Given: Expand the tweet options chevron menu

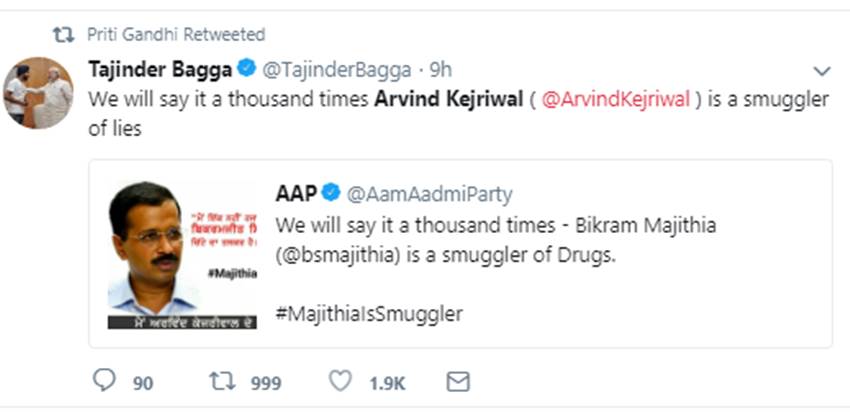Looking at the screenshot, I should coord(822,70).
